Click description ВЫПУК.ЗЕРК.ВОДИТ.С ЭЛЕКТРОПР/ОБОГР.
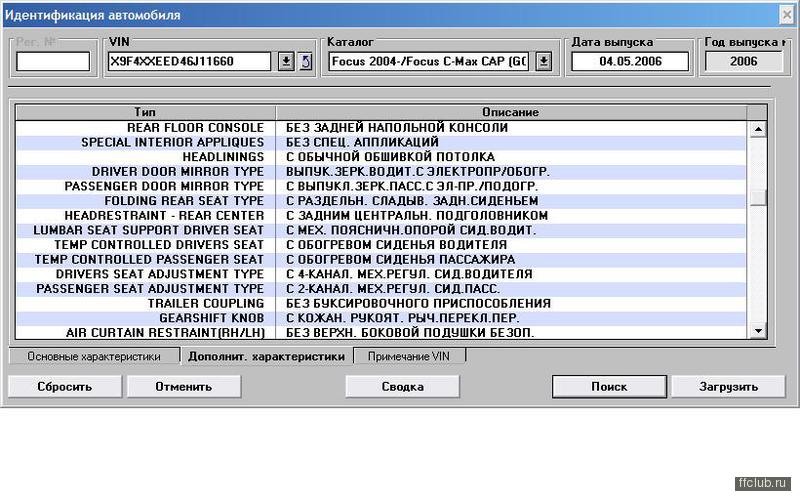Viewport: 800px width, 500px height. pos(418,172)
